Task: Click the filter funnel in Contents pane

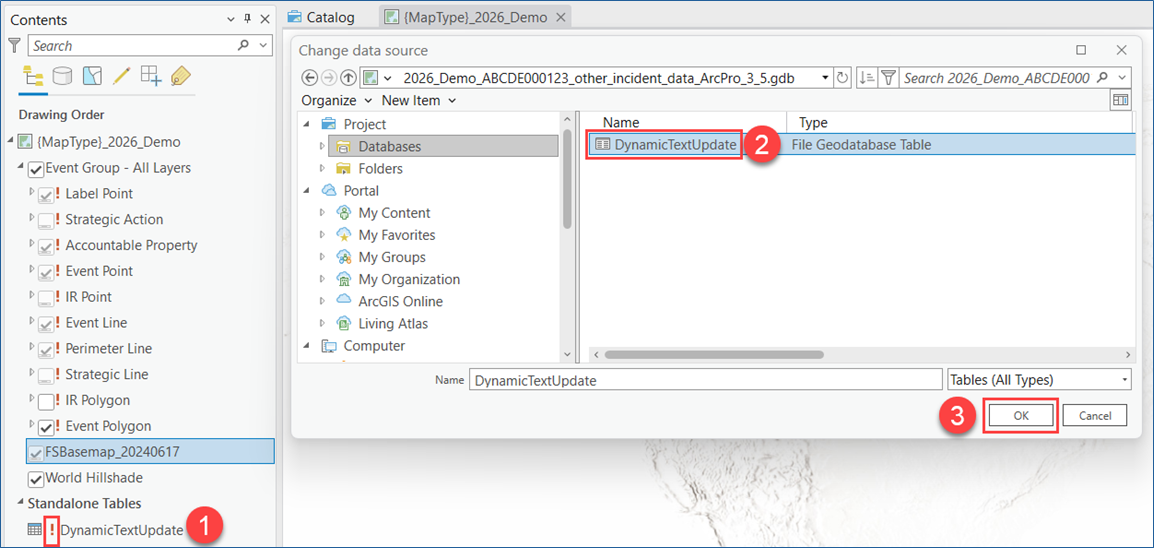Action: coord(14,46)
